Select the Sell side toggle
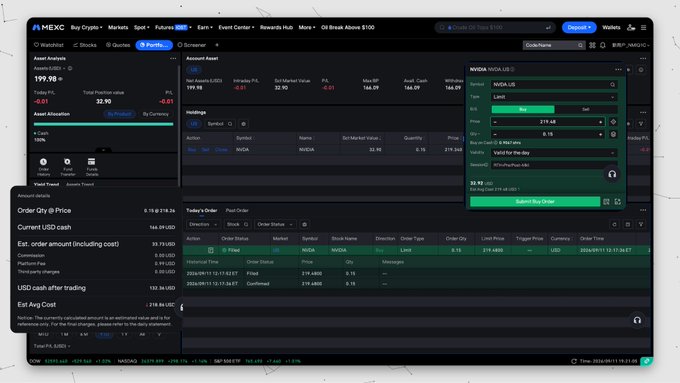 click(x=585, y=109)
